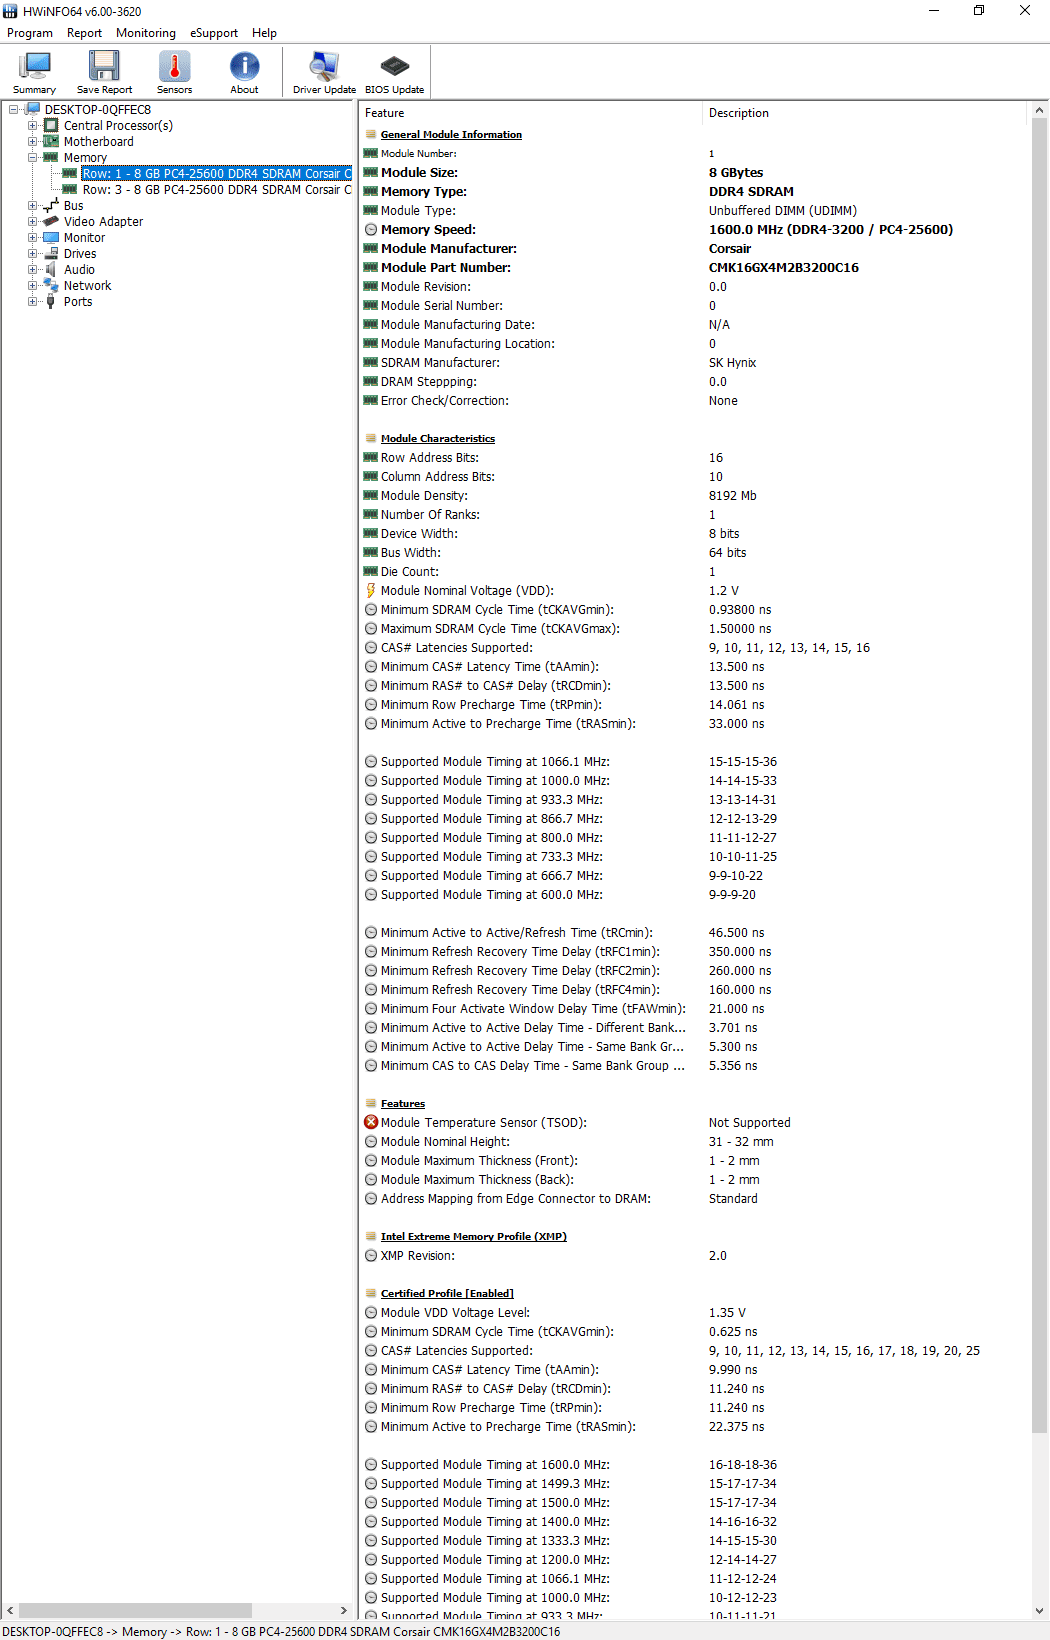
Task: Click the Monitor tree icon
Action: coord(51,238)
